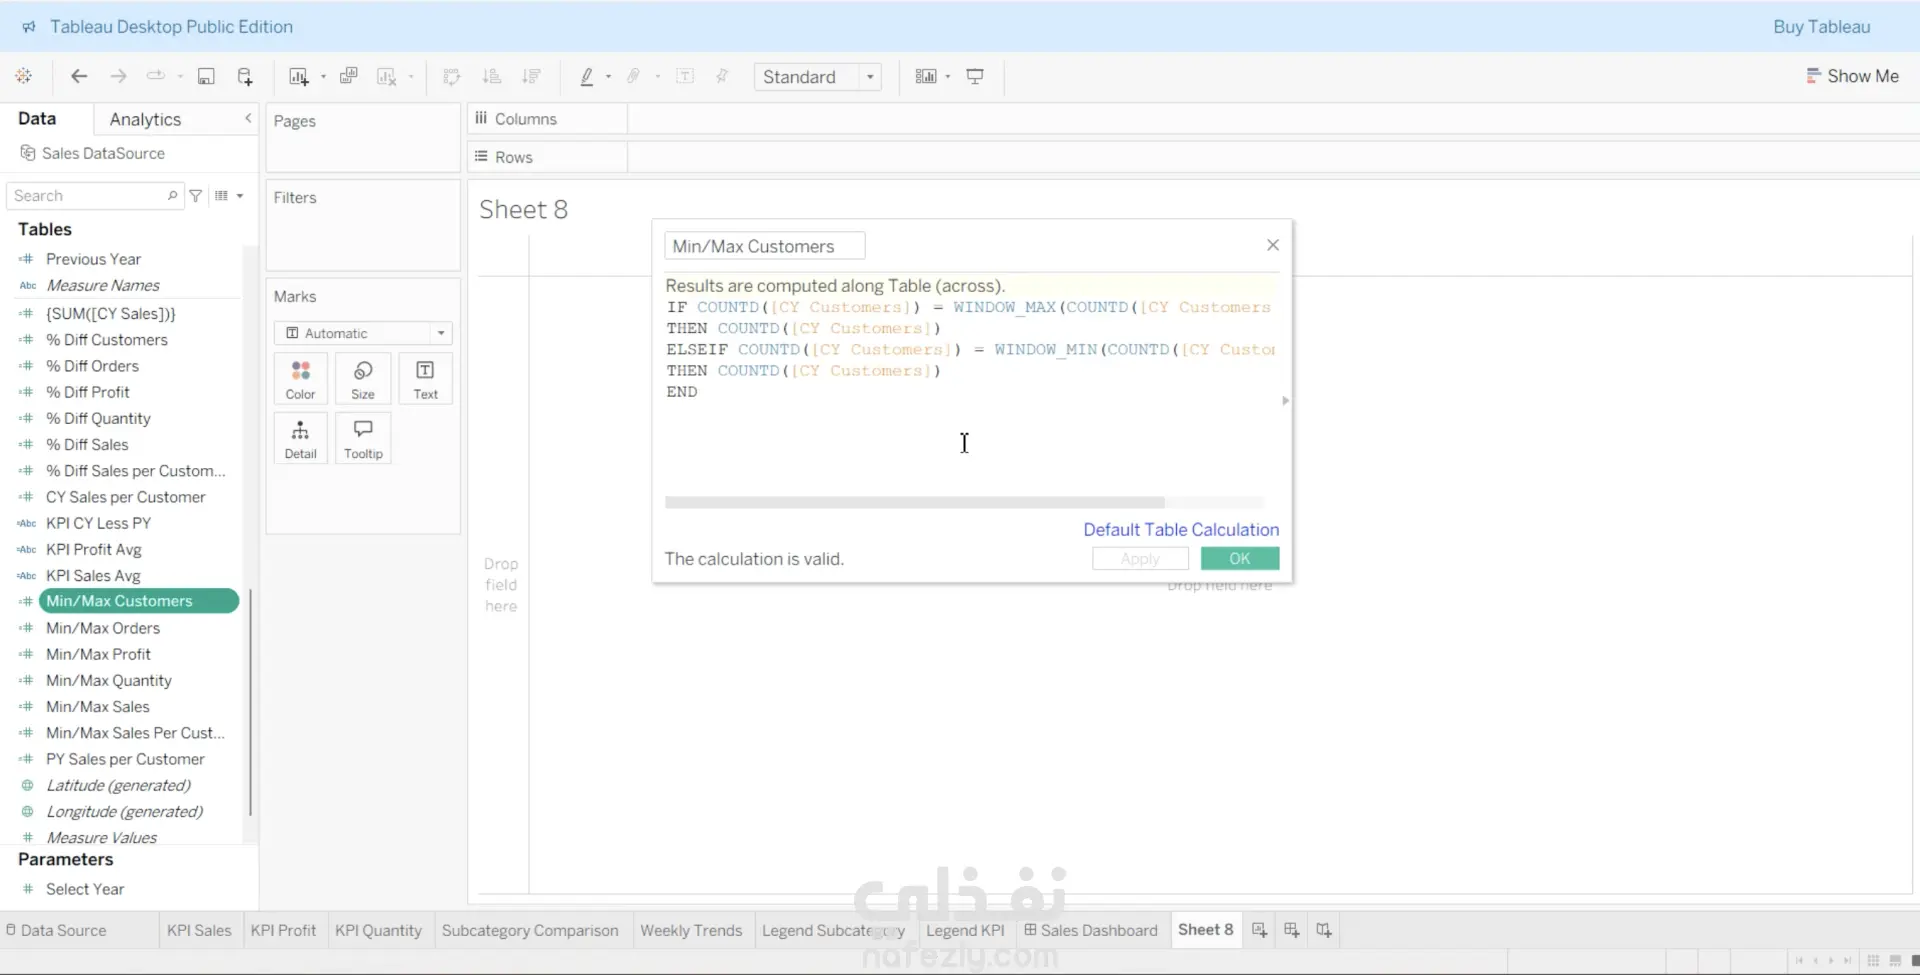Click the New Dashboard icon in tab bar
This screenshot has height=975, width=1920.
pos(1291,930)
